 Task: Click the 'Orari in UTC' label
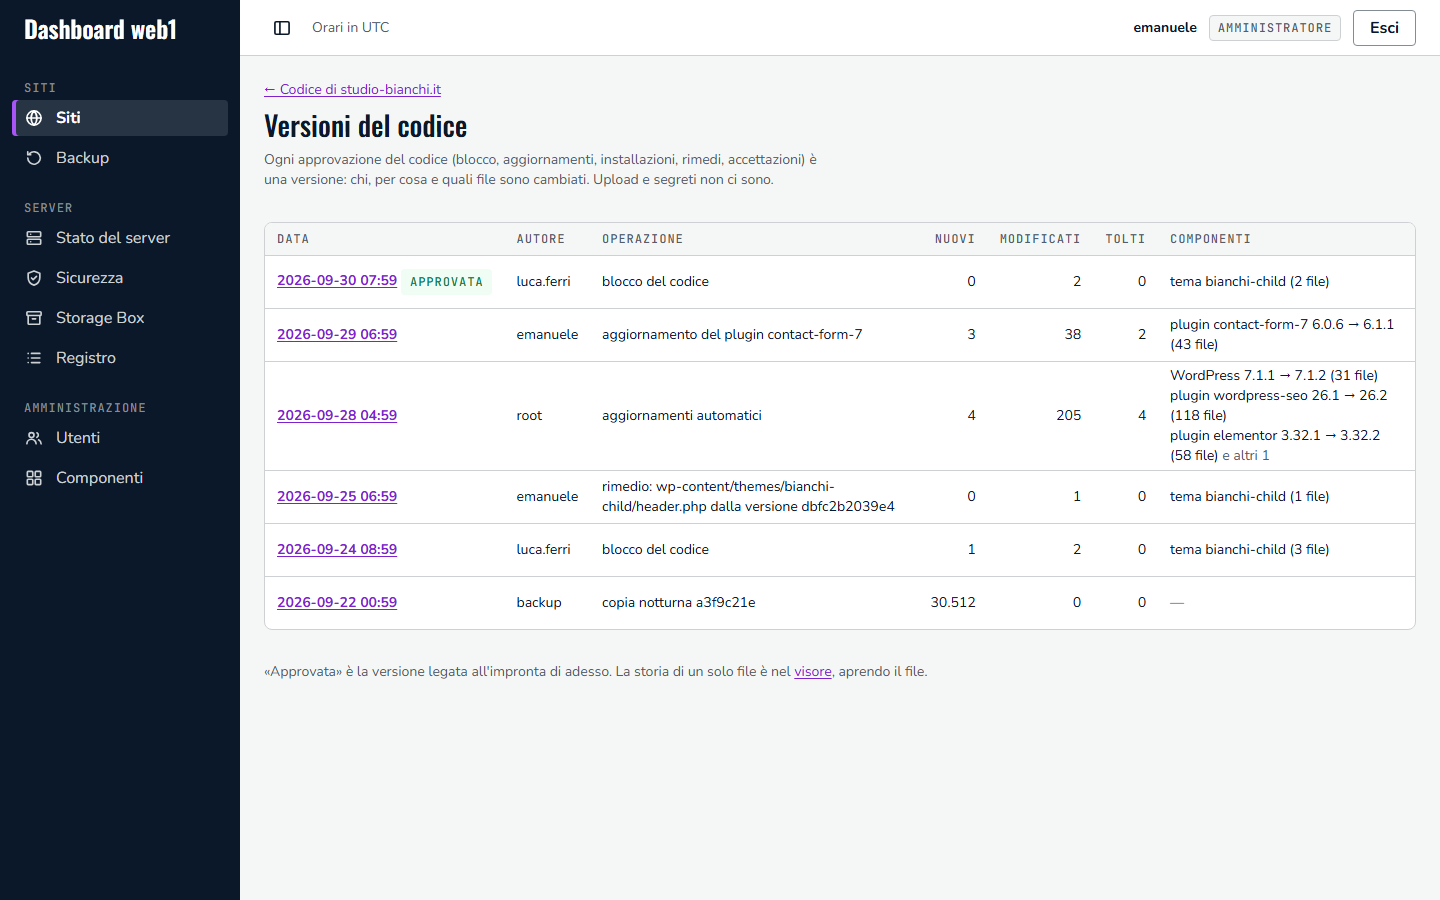[x=351, y=28]
